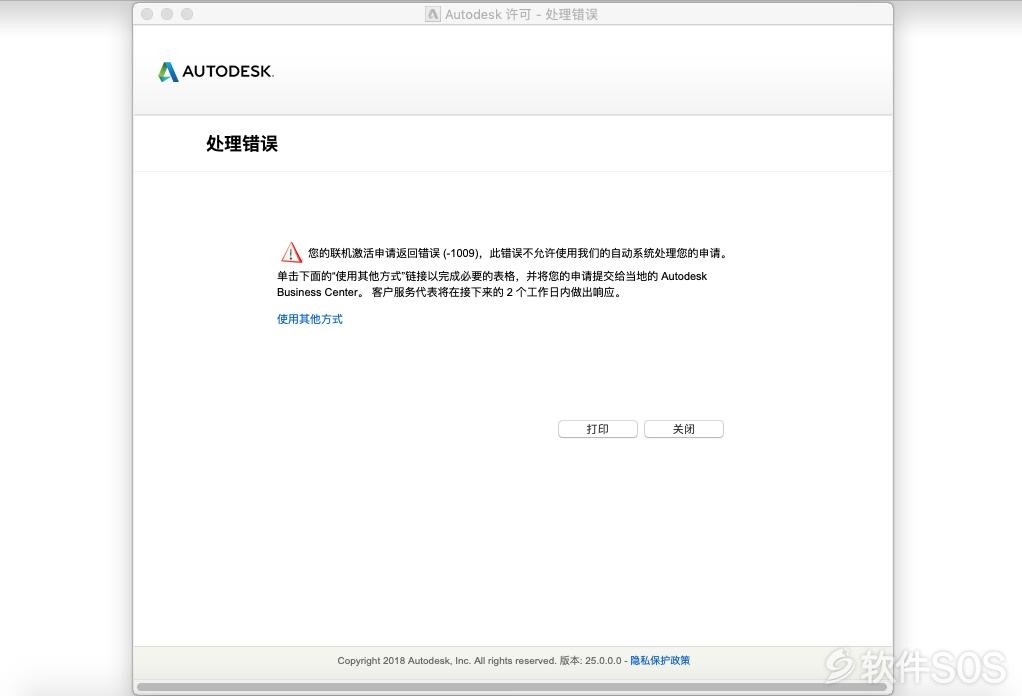Click the yellow minimize window button
Screen dimensions: 1022x696
(167, 14)
